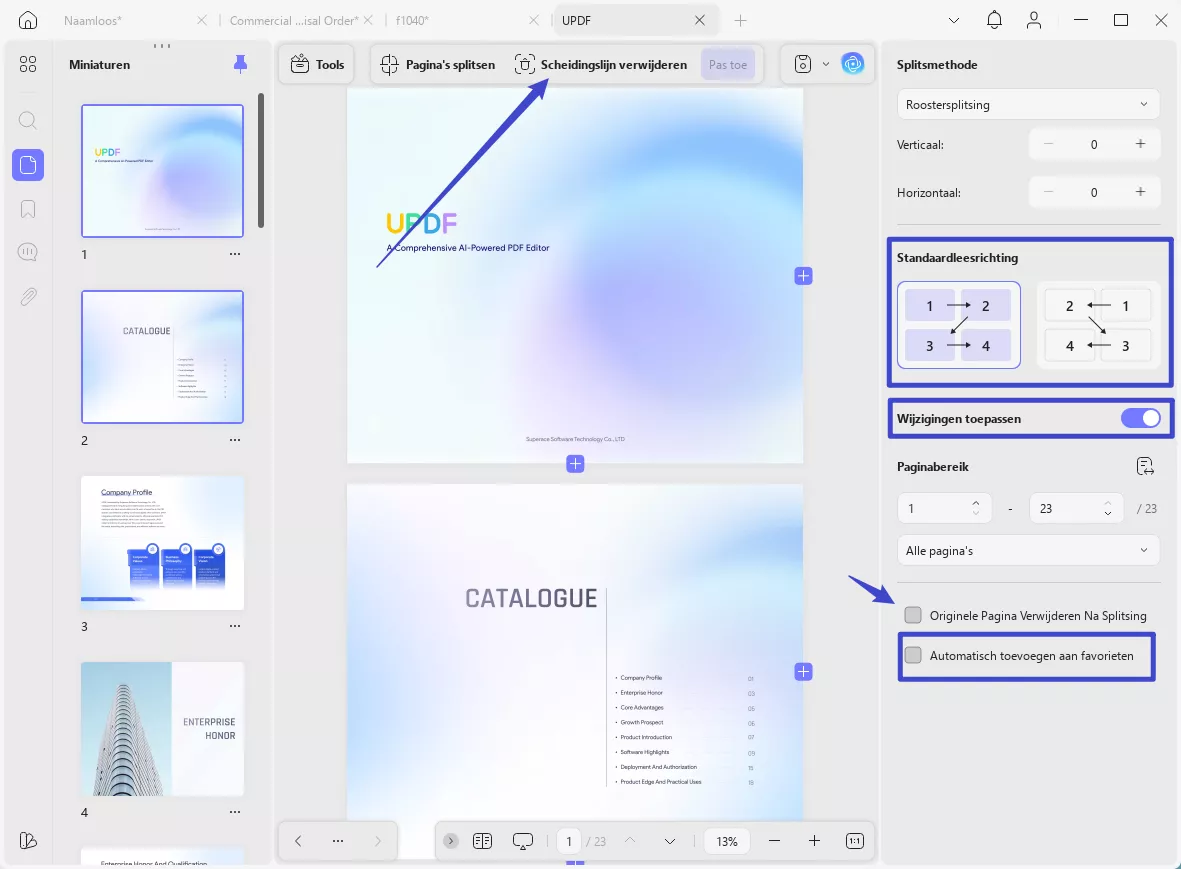
Task: Open the user account icon
Action: pyautogui.click(x=1034, y=20)
